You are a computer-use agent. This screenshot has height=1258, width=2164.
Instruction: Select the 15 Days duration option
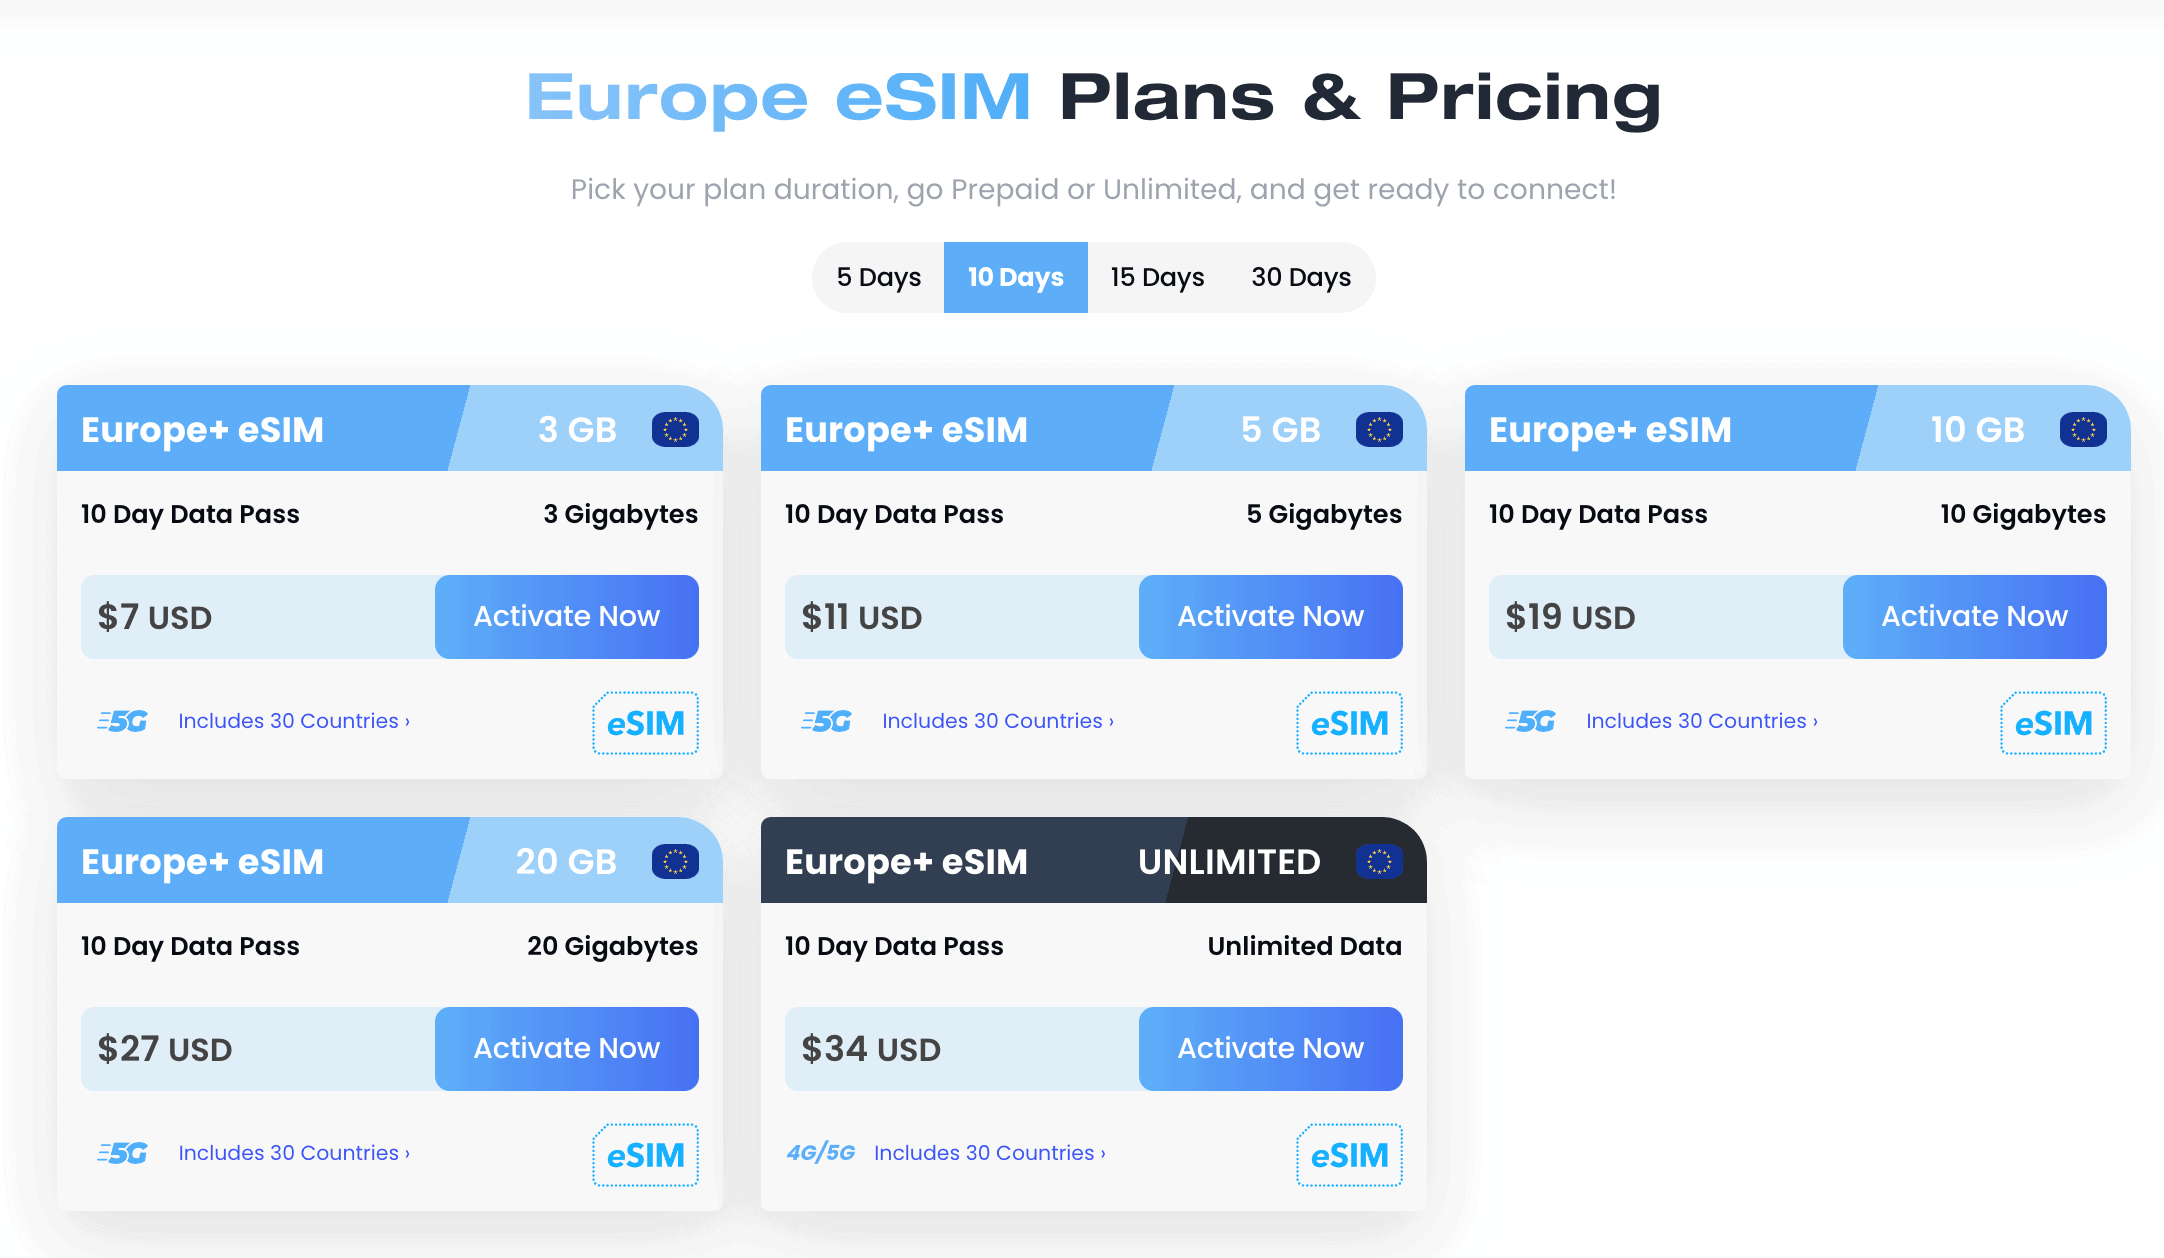coord(1157,277)
